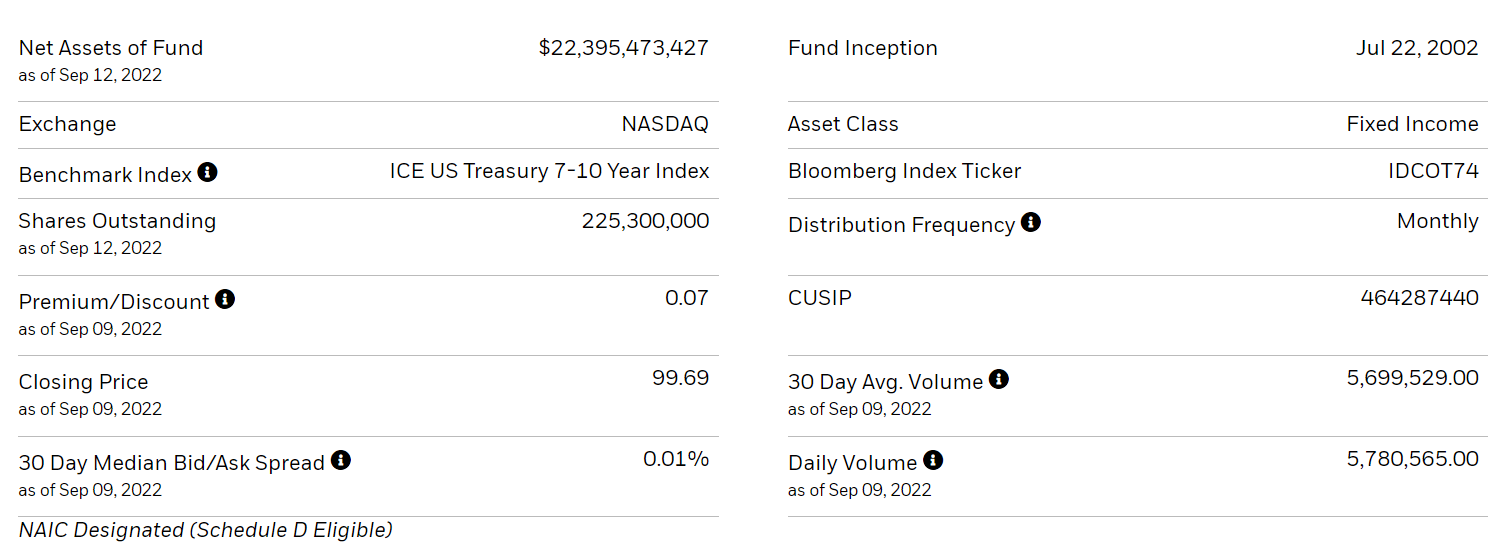
Task: Click the info icon beside Benchmark Index
Action: pos(207,172)
